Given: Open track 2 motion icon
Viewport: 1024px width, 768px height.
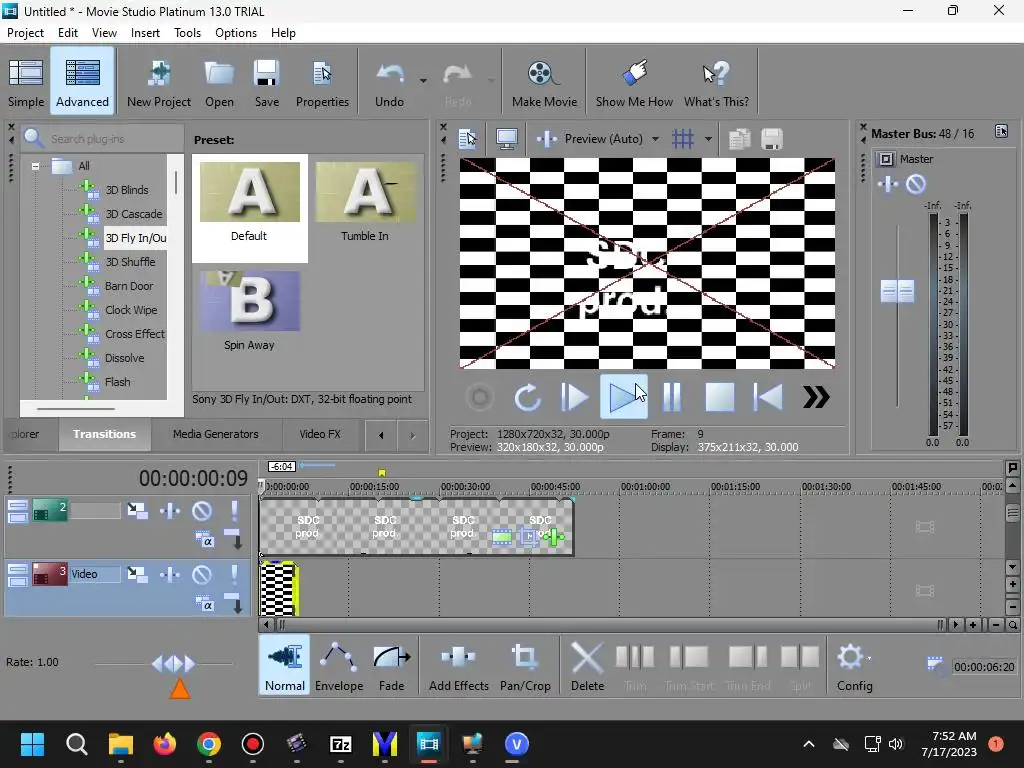Looking at the screenshot, I should pyautogui.click(x=137, y=511).
